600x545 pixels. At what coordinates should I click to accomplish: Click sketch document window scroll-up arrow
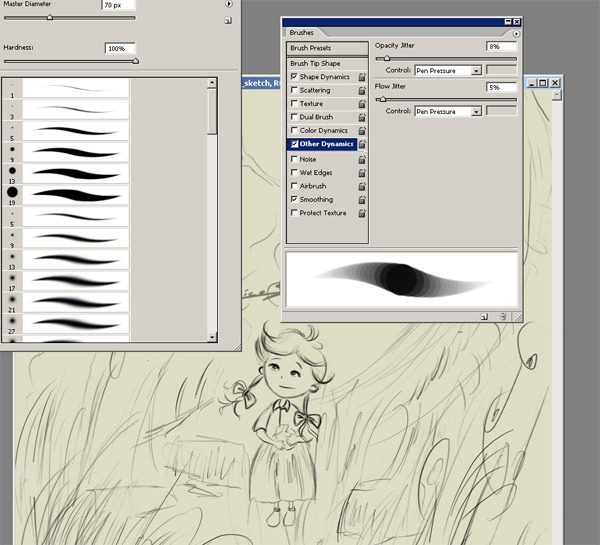[556, 95]
